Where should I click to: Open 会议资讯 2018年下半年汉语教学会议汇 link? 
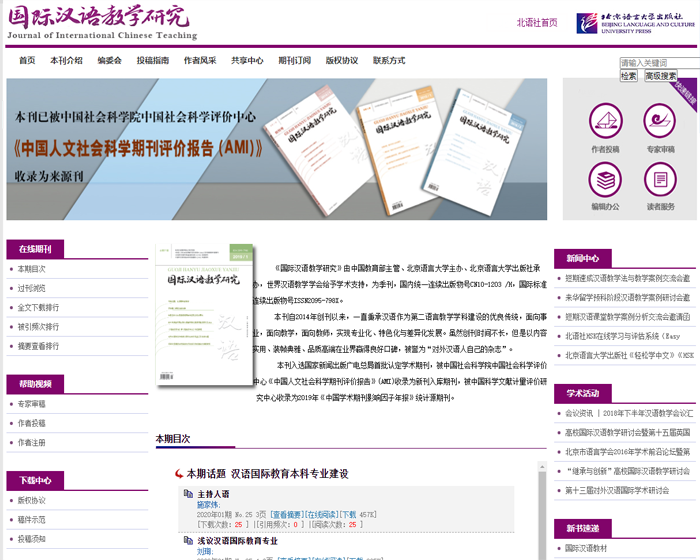(x=629, y=413)
